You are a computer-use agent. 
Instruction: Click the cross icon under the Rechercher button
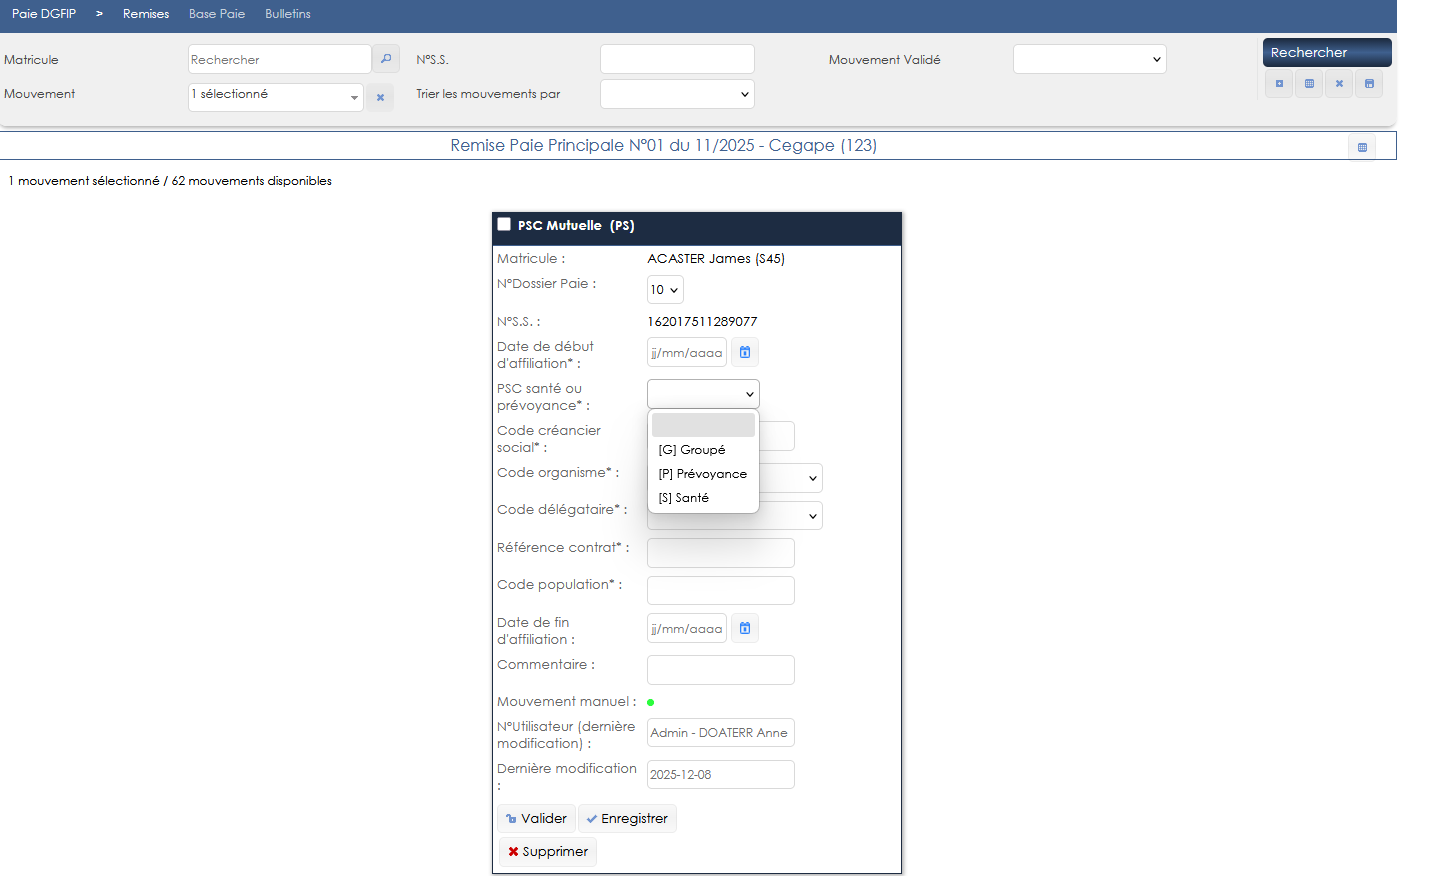coord(1339,84)
